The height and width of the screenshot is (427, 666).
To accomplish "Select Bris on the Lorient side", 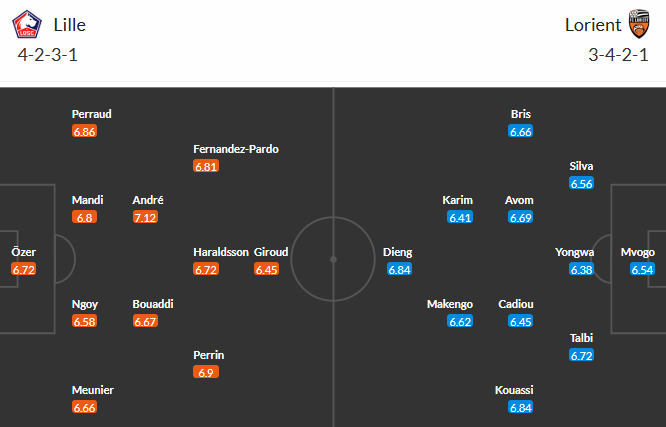I will point(520,114).
